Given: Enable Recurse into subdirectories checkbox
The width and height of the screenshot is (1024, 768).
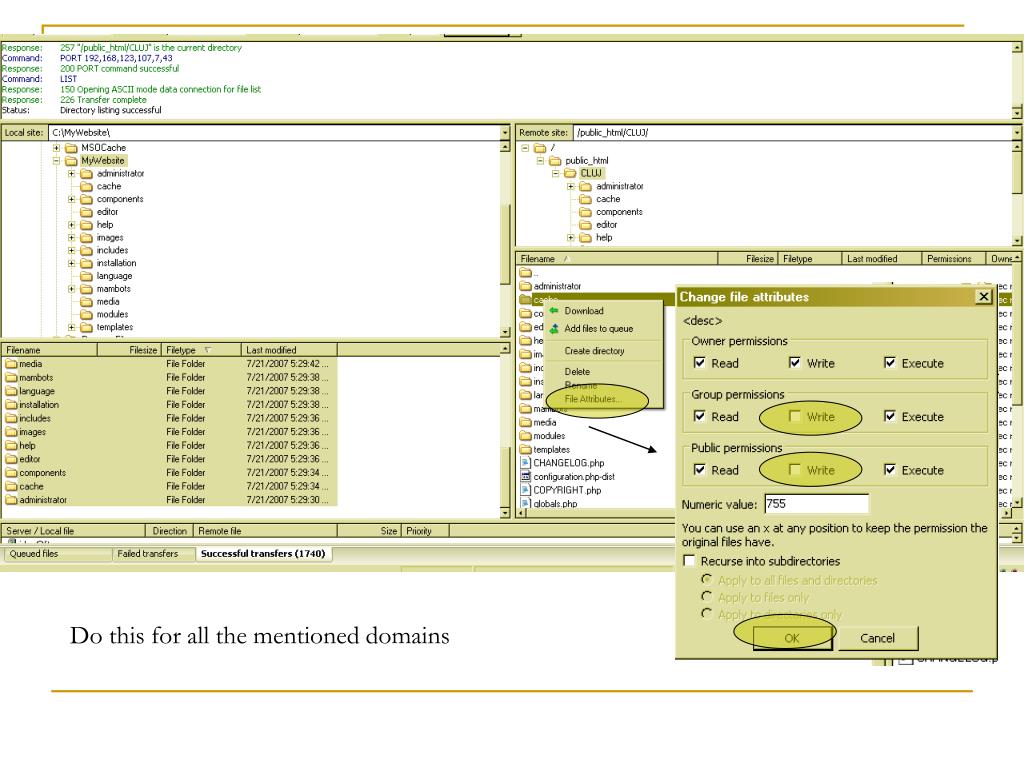Looking at the screenshot, I should coord(689,561).
